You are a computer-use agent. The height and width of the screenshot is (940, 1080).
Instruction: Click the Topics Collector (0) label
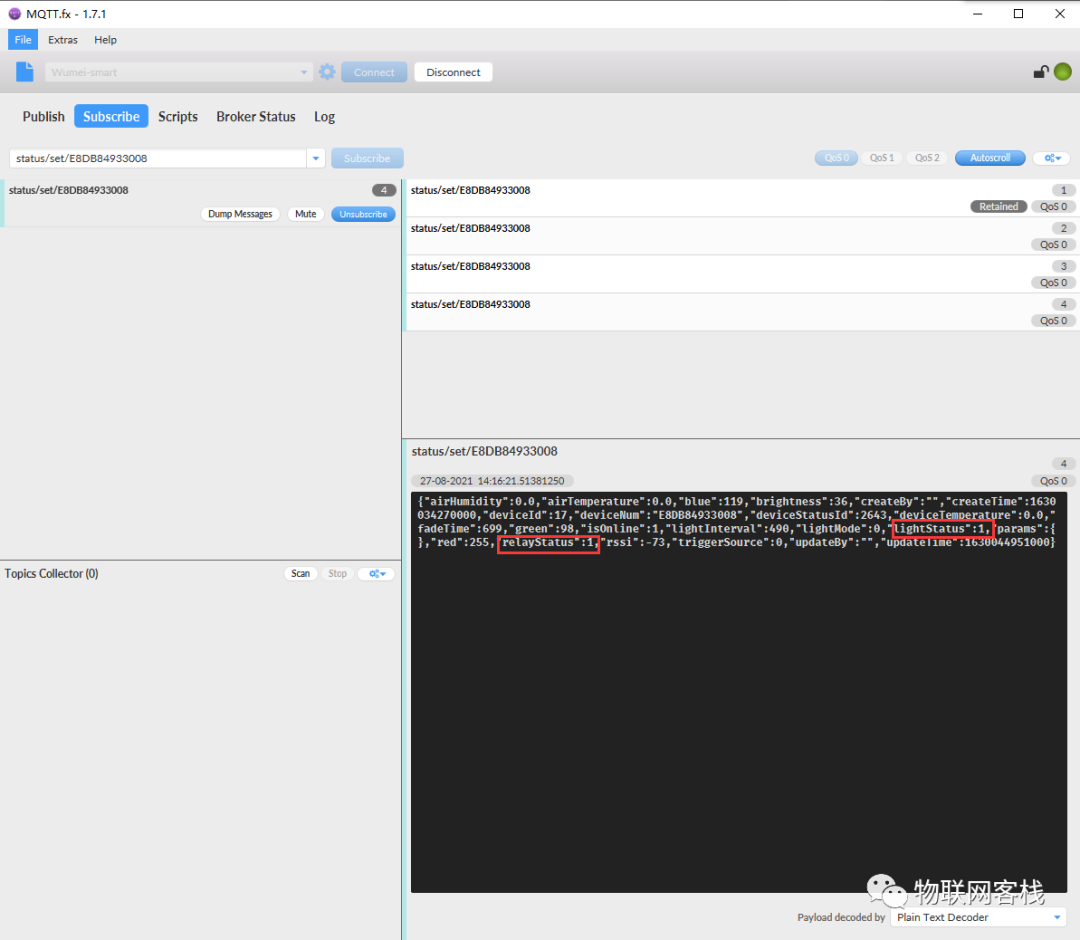point(52,574)
